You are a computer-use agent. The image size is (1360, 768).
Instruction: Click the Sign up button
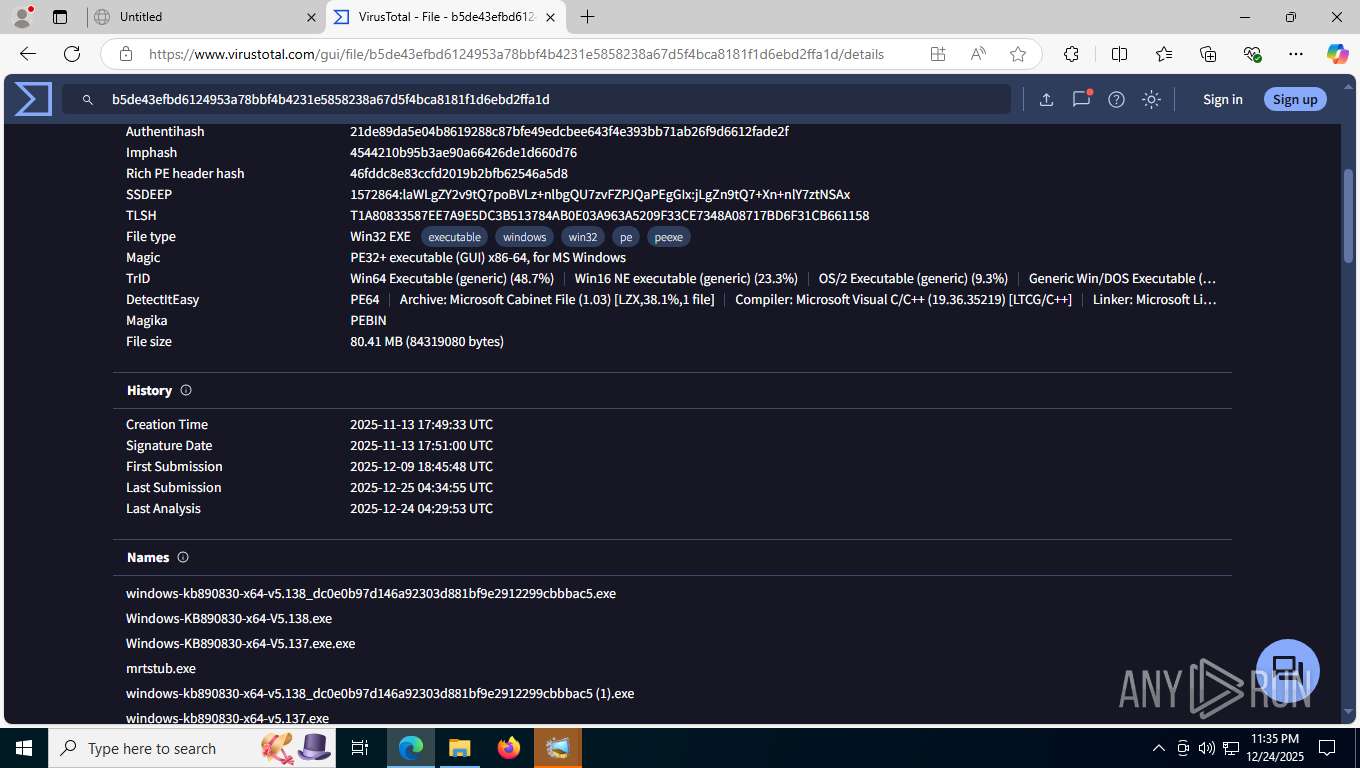click(1295, 99)
